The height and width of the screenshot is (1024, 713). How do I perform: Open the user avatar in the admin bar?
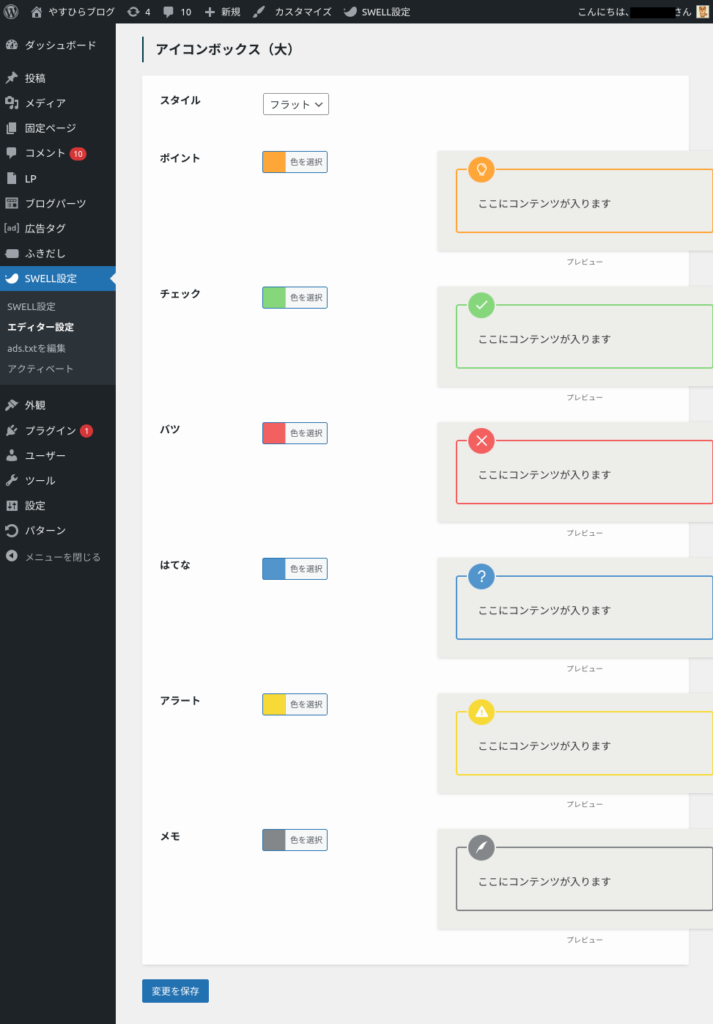[x=703, y=12]
